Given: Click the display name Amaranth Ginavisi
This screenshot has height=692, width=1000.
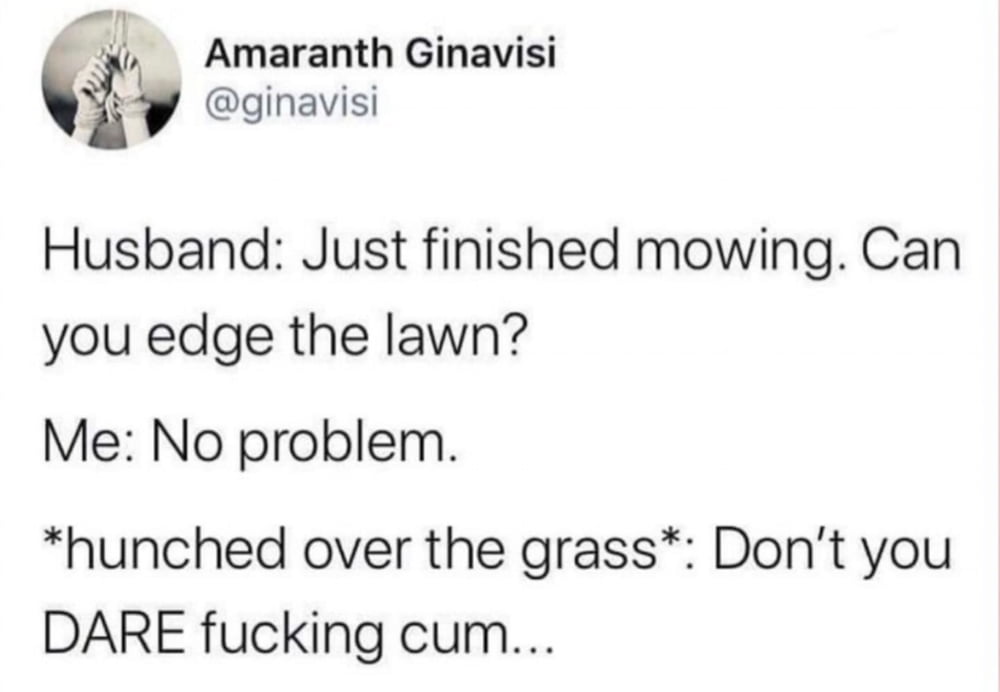Looking at the screenshot, I should point(381,55).
